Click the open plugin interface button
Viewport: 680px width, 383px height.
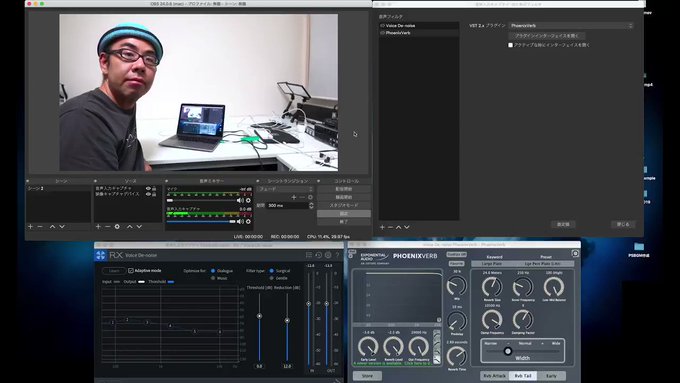pyautogui.click(x=546, y=36)
